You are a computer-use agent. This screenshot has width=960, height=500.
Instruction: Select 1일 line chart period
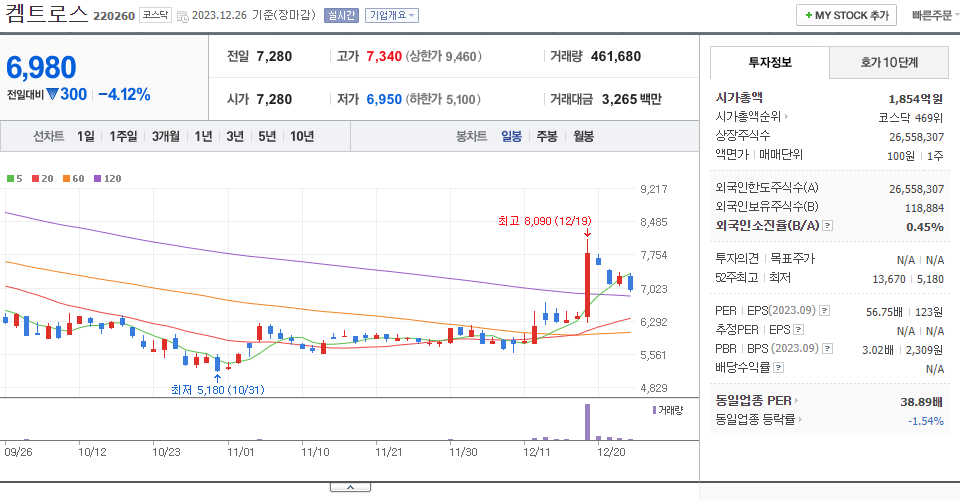point(86,136)
